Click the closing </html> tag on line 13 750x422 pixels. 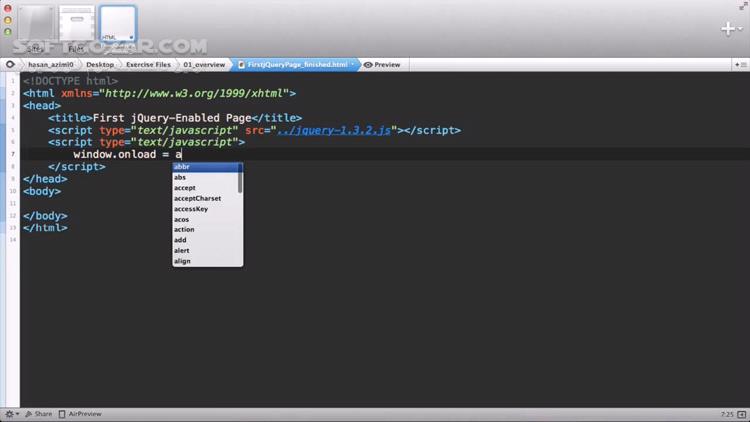pyautogui.click(x=45, y=228)
